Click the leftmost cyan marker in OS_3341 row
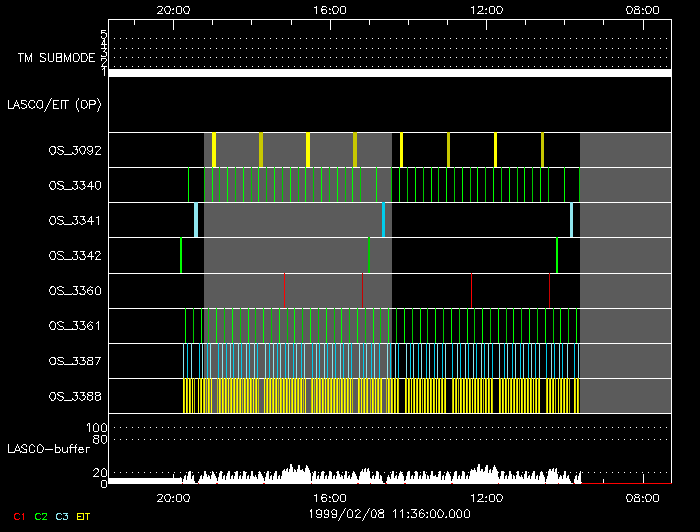The image size is (700, 532). click(x=196, y=220)
